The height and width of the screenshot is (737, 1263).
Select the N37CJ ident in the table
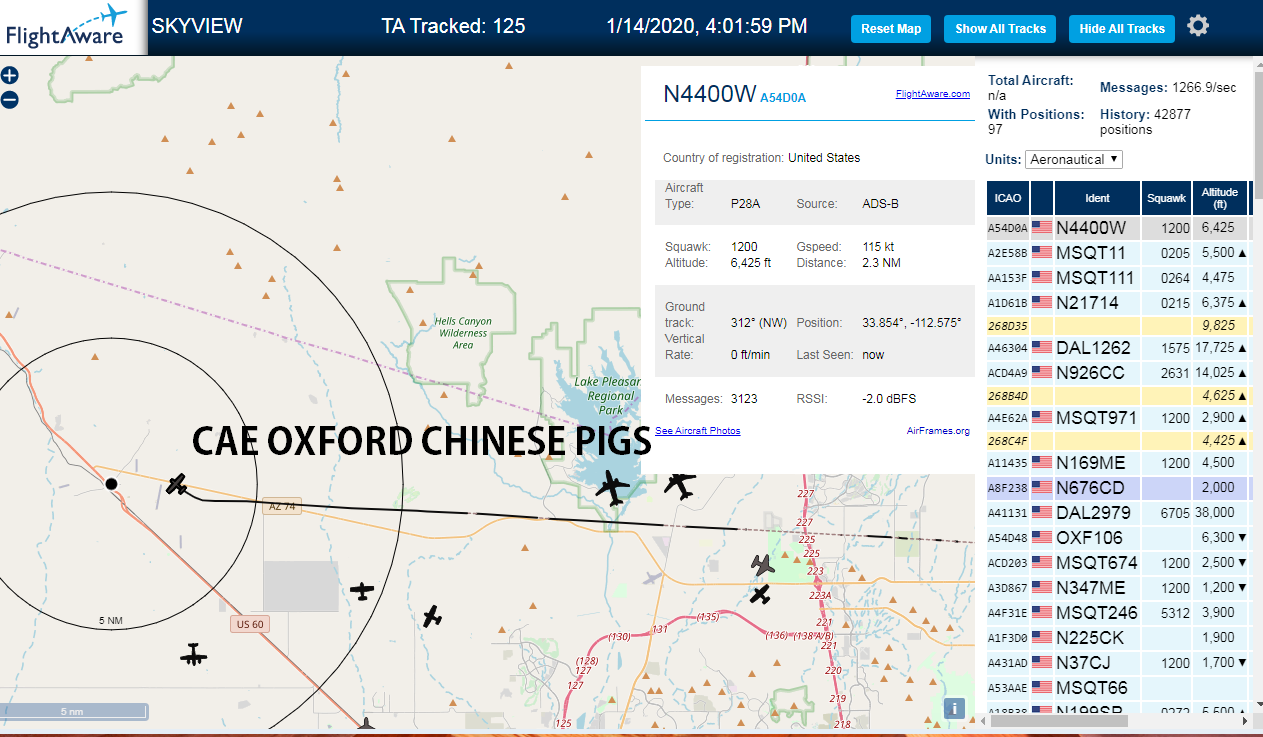point(1083,663)
